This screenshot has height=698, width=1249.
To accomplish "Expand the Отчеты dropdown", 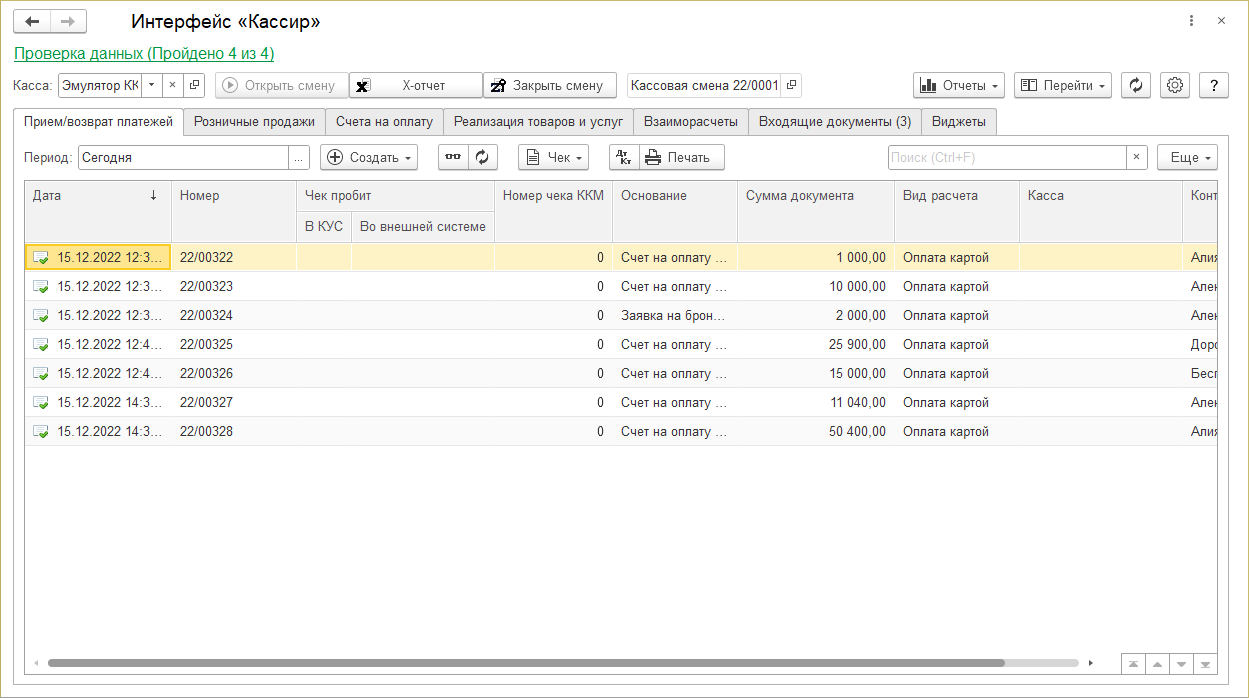I will [x=958, y=86].
